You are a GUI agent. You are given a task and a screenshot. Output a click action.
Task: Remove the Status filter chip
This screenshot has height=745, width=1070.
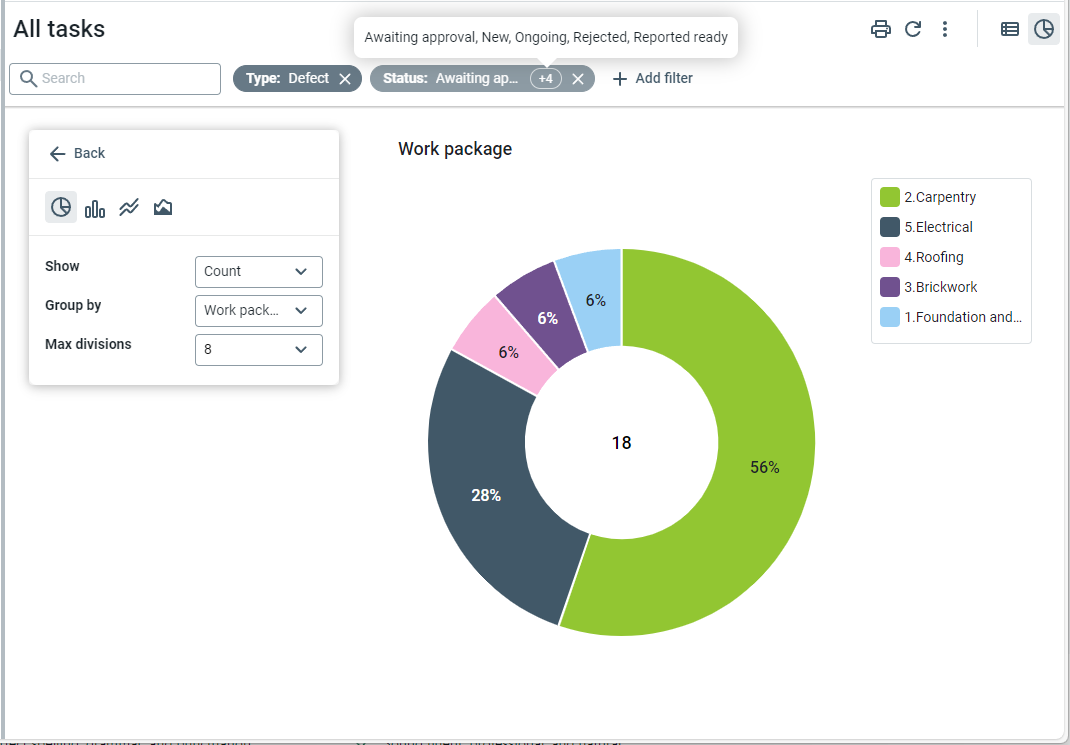point(578,79)
